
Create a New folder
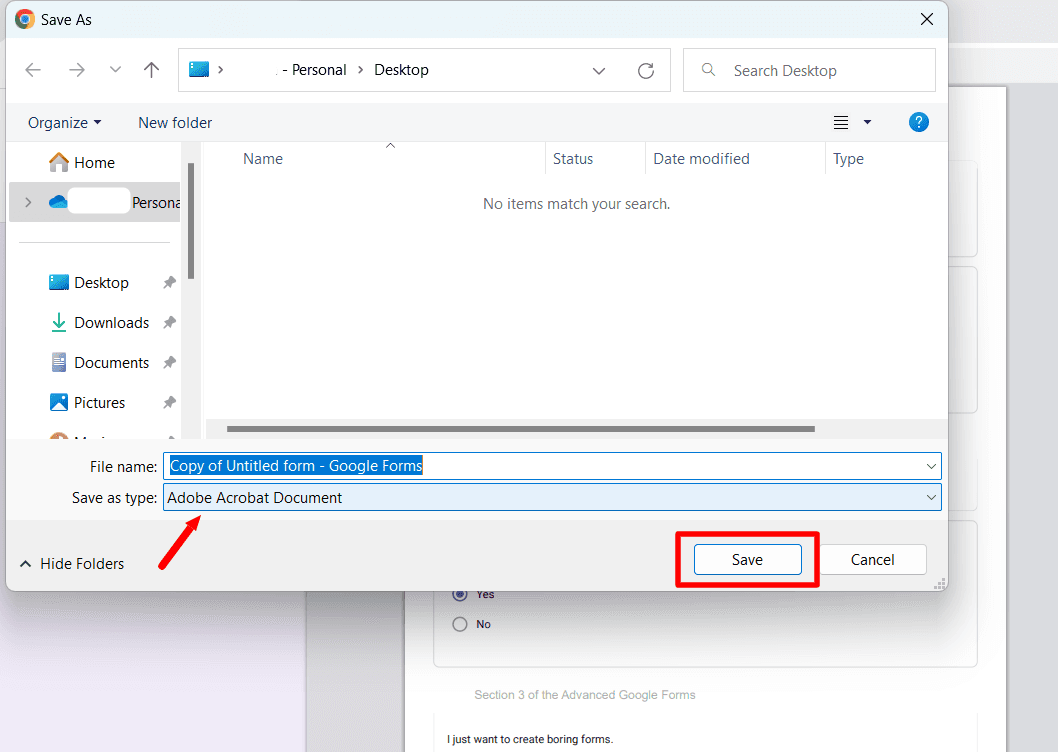point(175,123)
